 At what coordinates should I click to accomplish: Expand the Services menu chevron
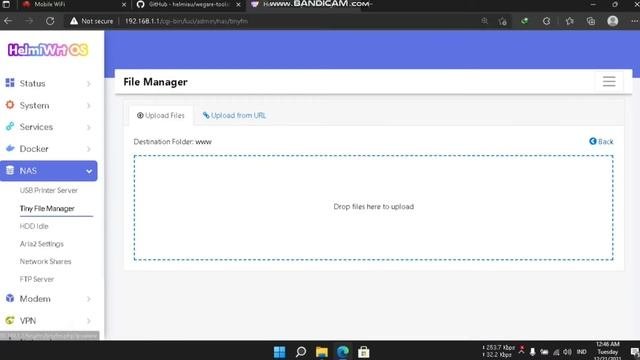click(89, 127)
